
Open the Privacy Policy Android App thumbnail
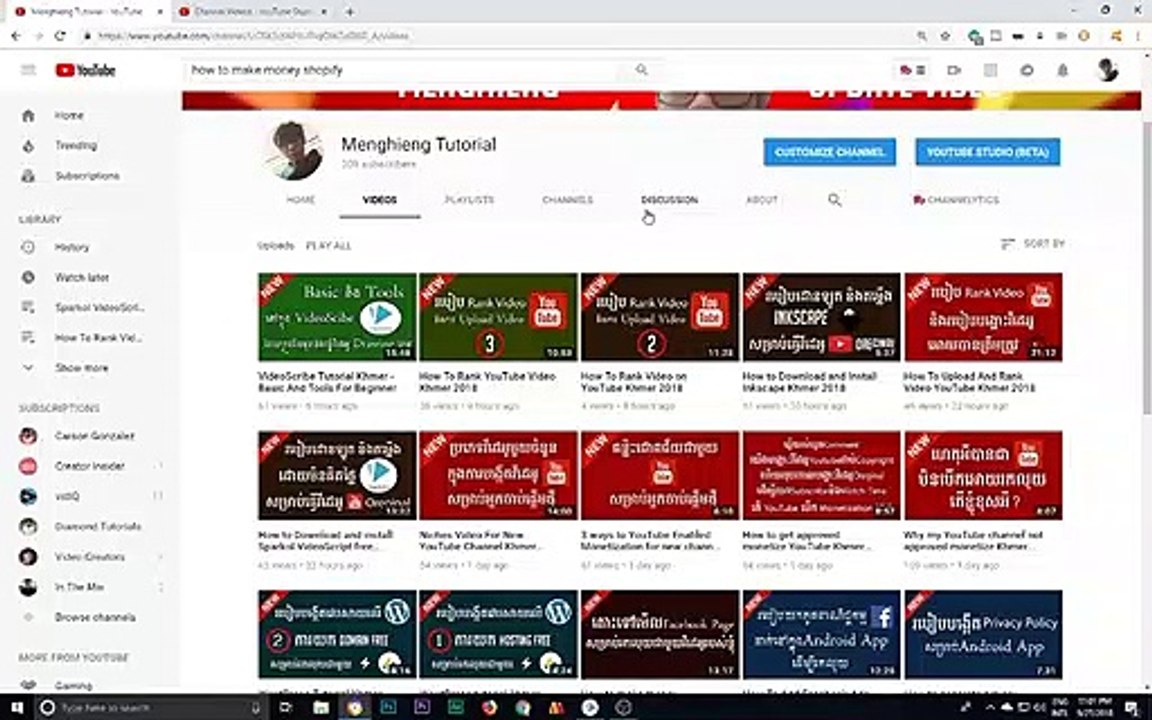coord(983,634)
